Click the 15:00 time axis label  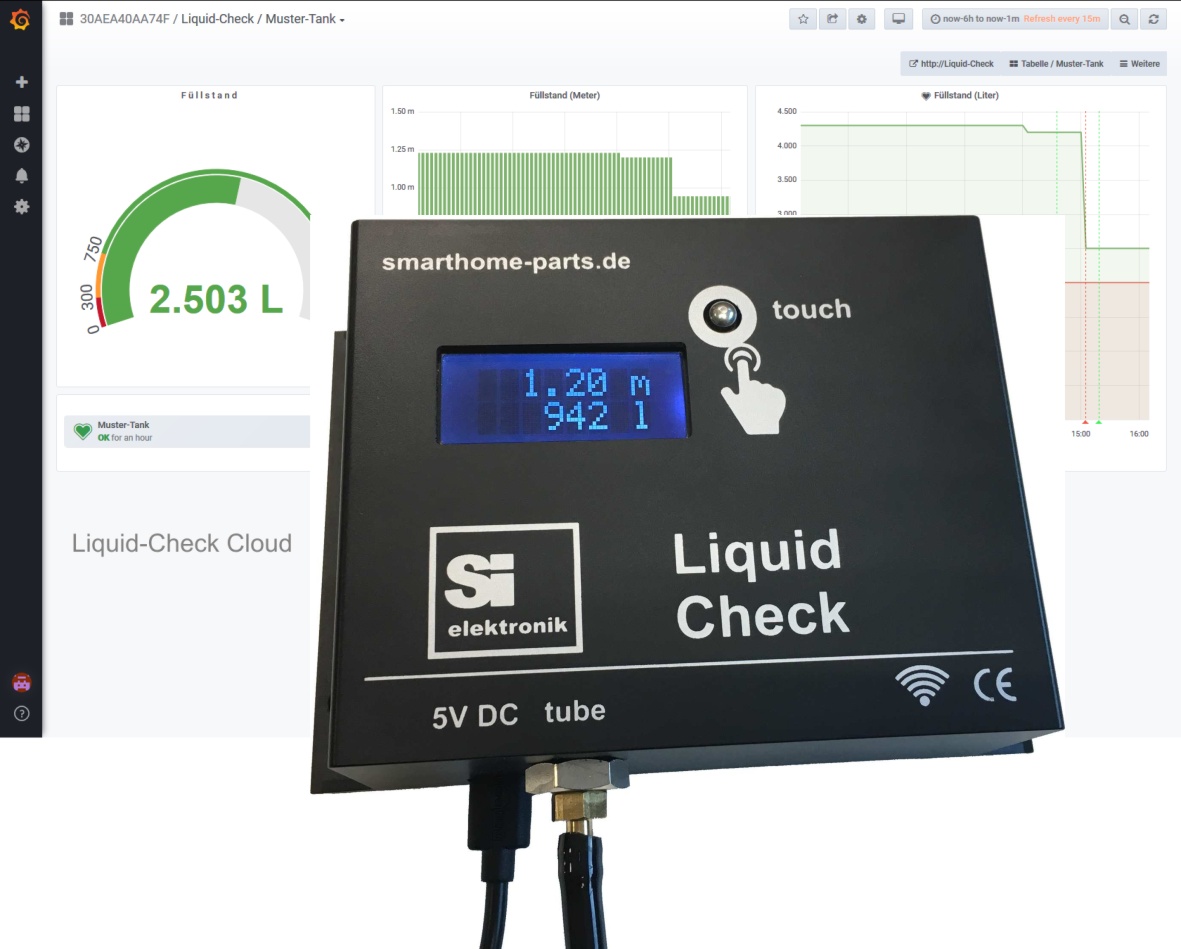[1081, 434]
